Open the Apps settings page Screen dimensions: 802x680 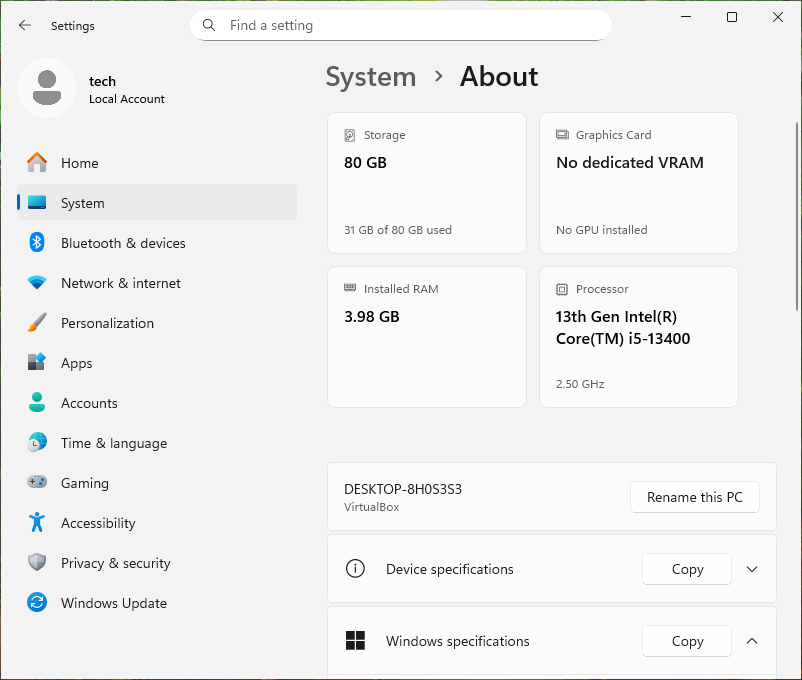[x=157, y=362]
